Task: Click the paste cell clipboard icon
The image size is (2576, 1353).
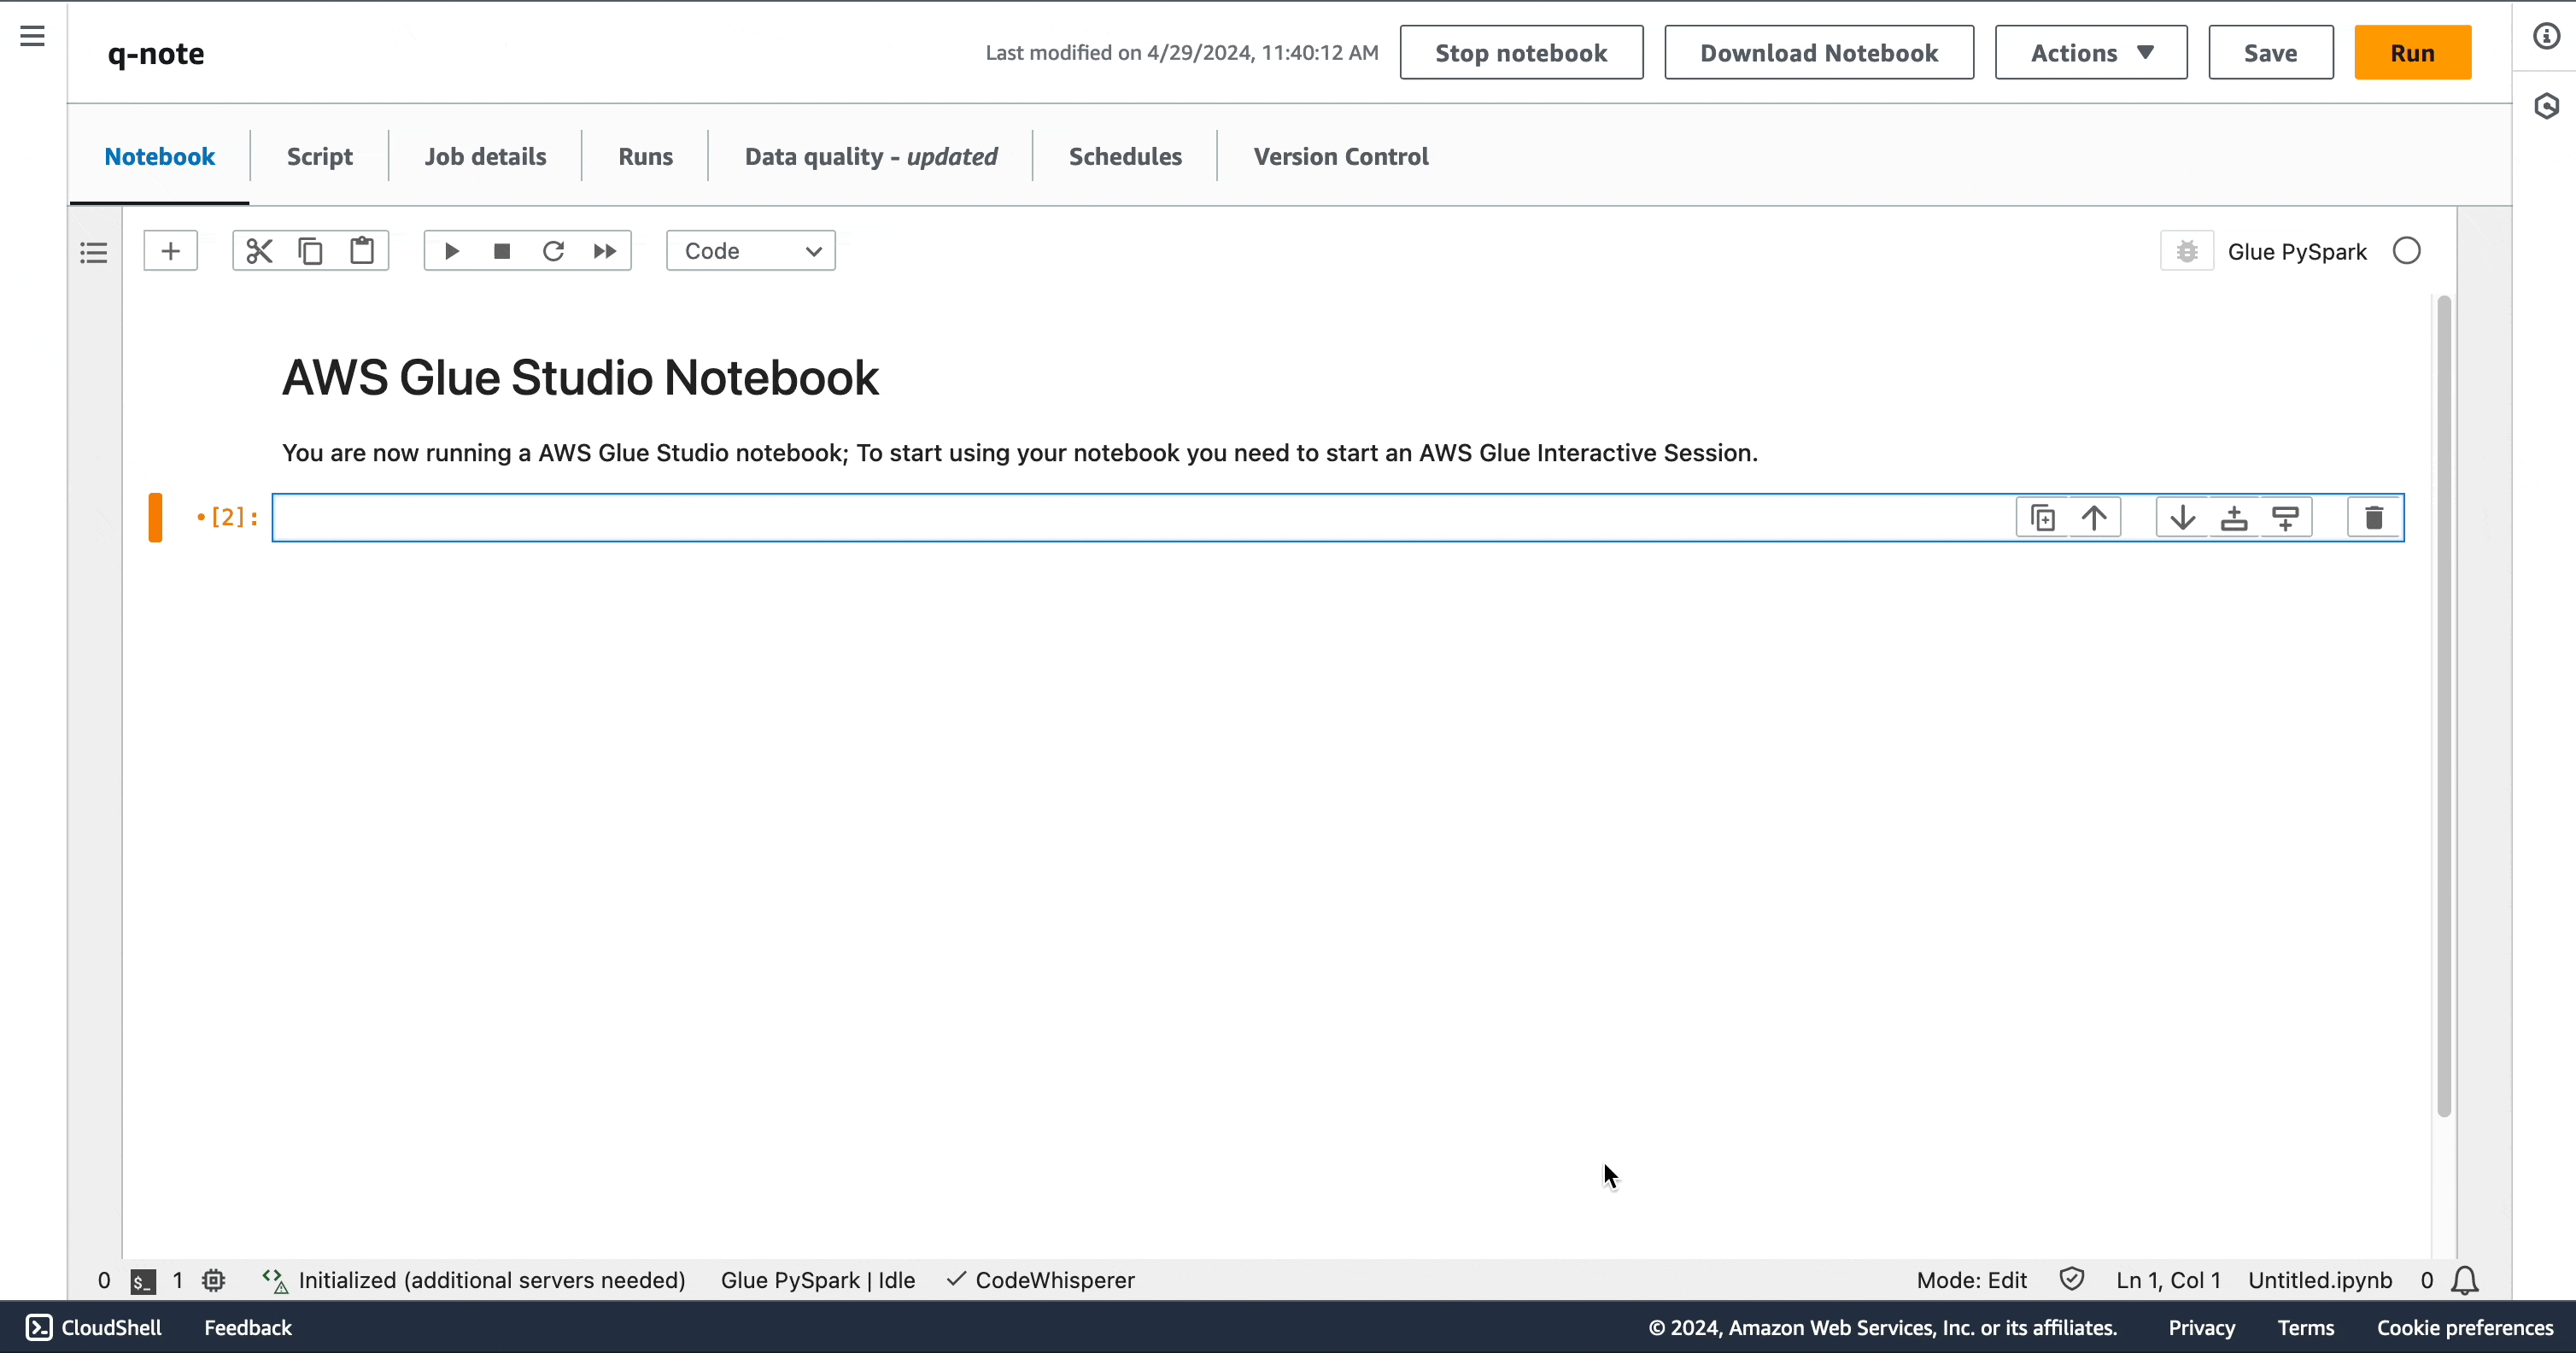Action: coord(362,251)
